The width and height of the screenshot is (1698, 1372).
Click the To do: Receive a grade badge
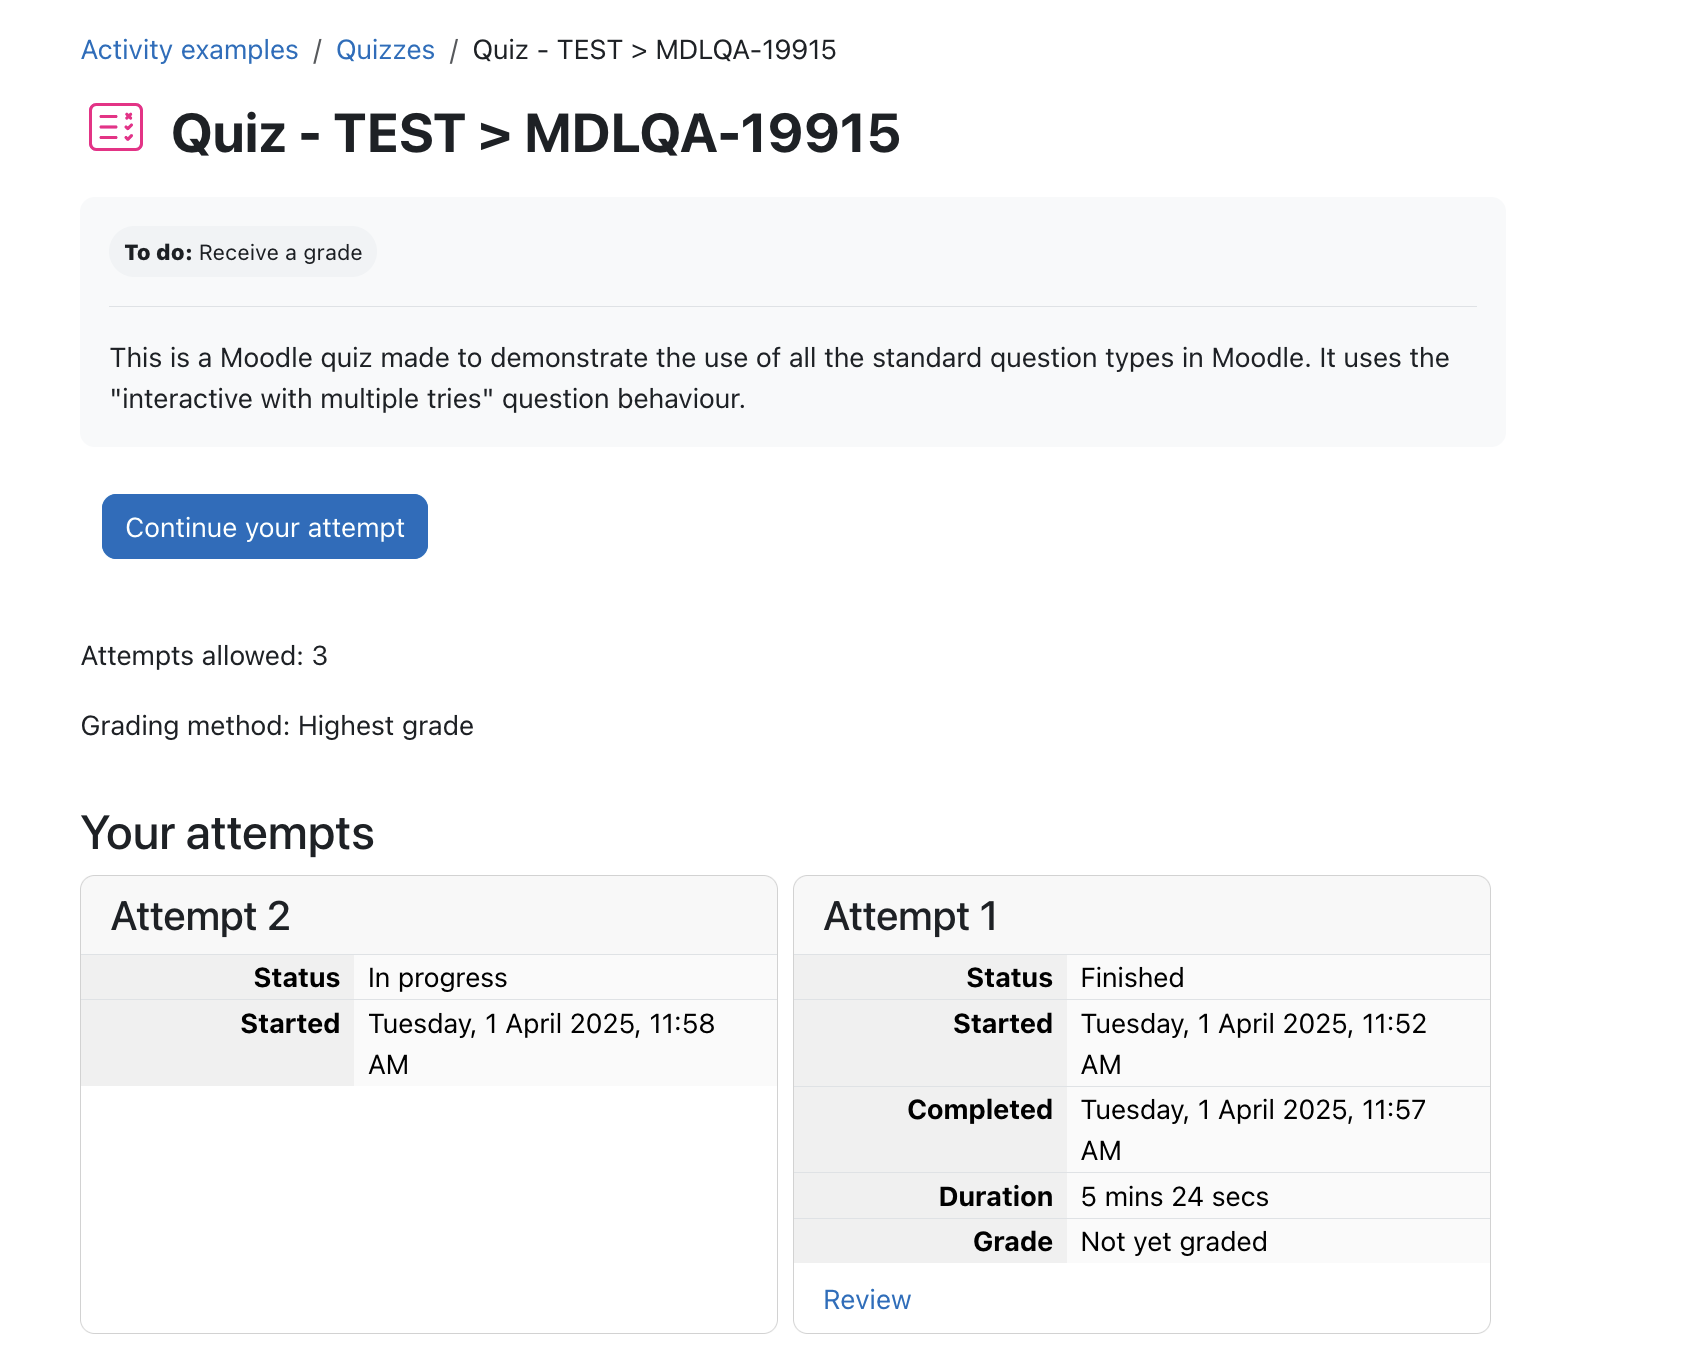(x=243, y=252)
